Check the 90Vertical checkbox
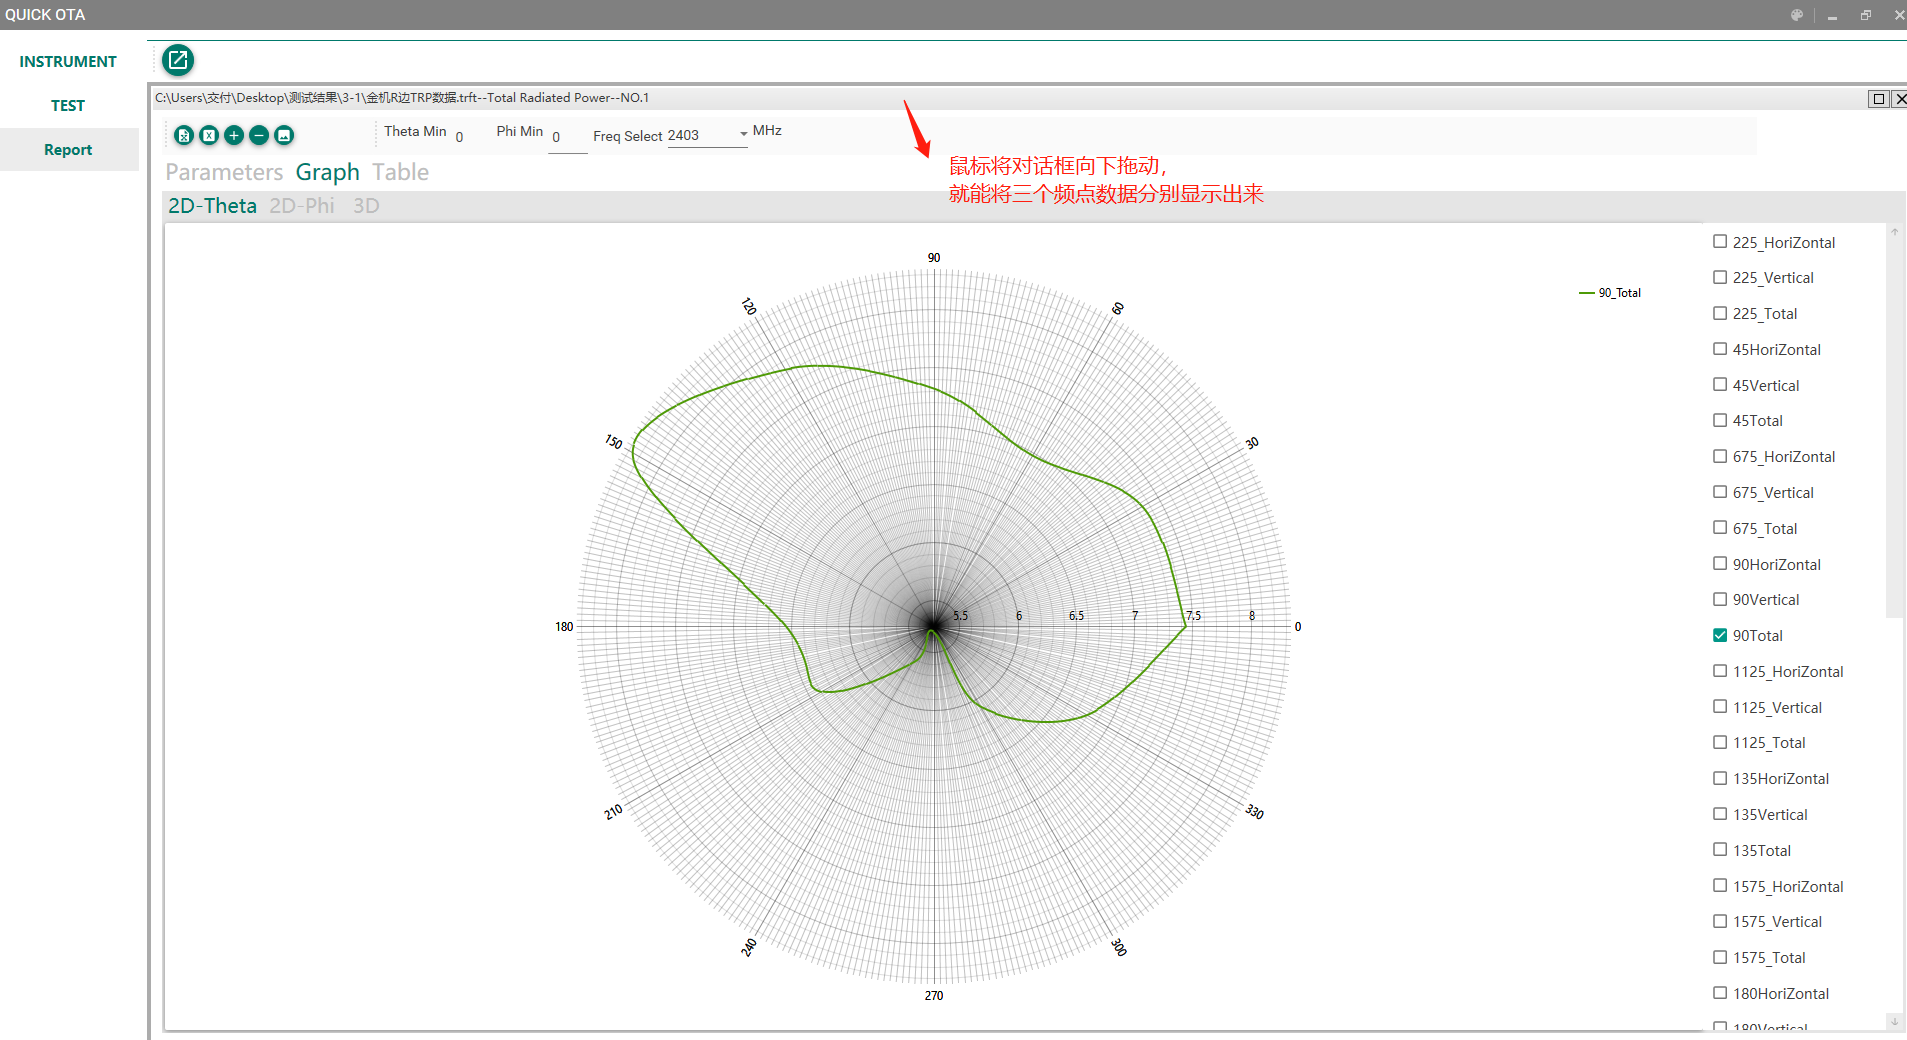 click(x=1720, y=599)
